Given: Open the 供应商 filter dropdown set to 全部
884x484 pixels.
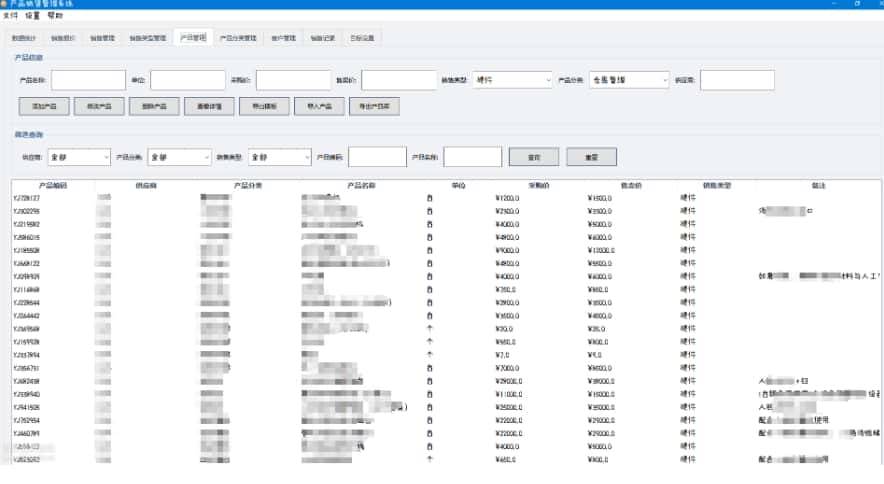Looking at the screenshot, I should 79,157.
